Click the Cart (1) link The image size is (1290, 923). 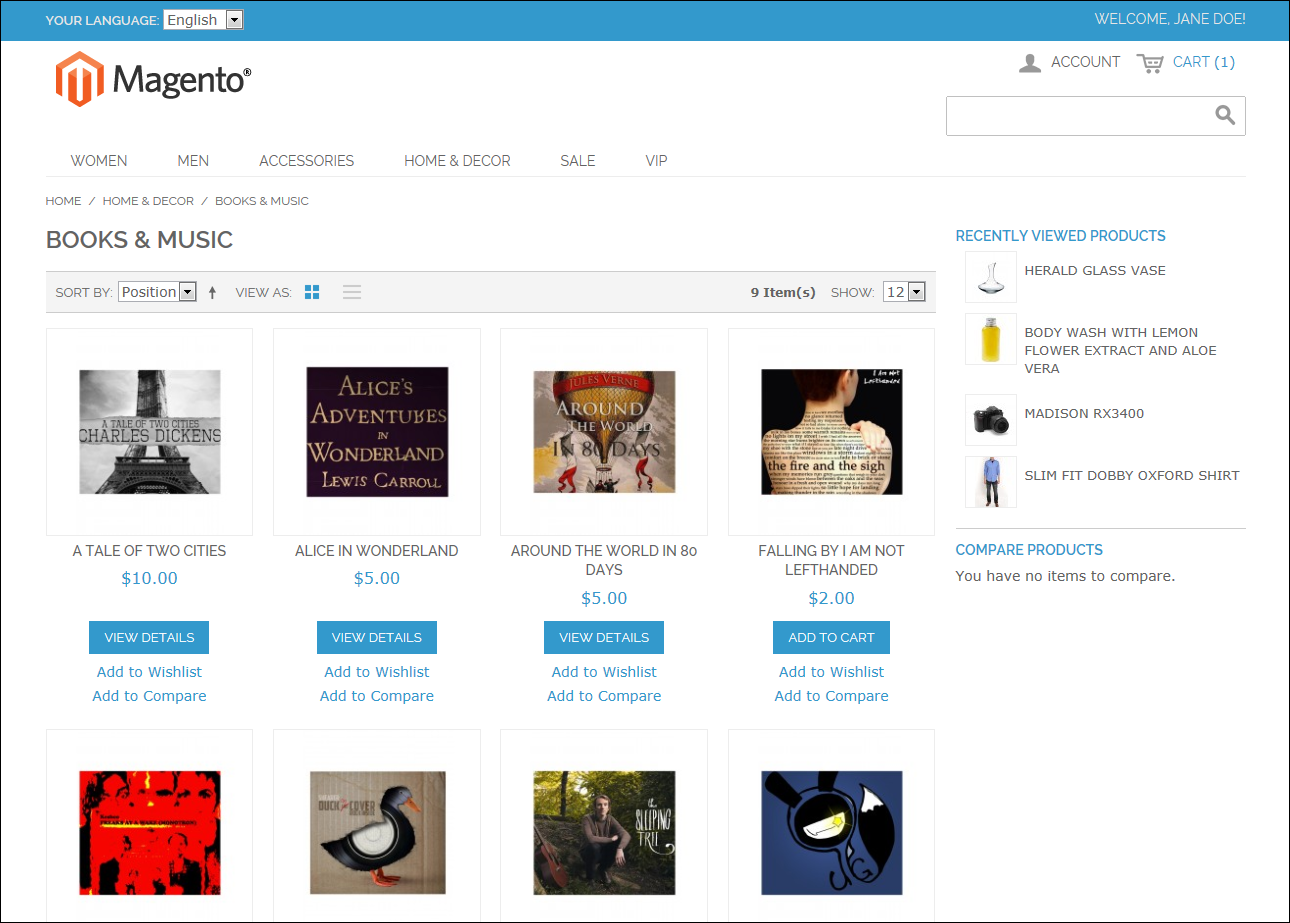(1203, 62)
